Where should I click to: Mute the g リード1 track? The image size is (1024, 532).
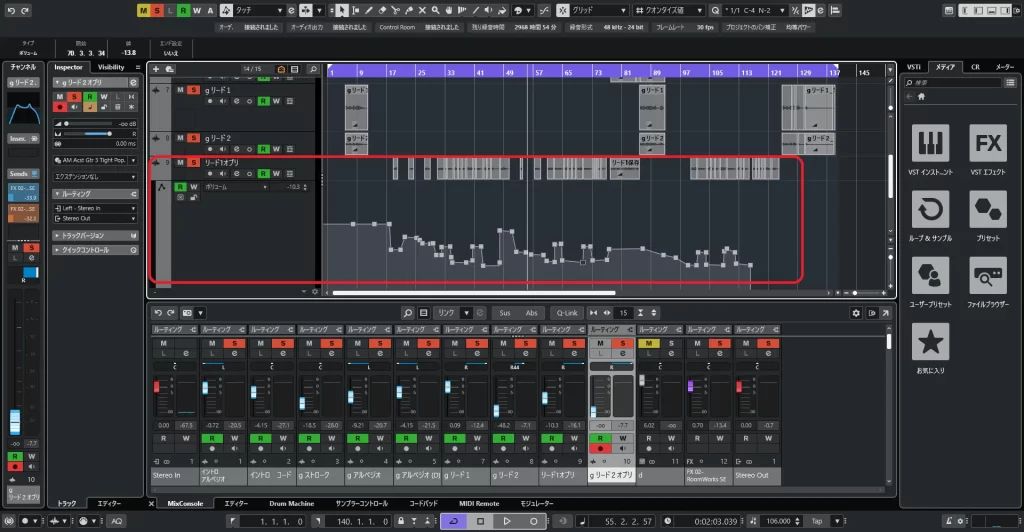[x=180, y=91]
